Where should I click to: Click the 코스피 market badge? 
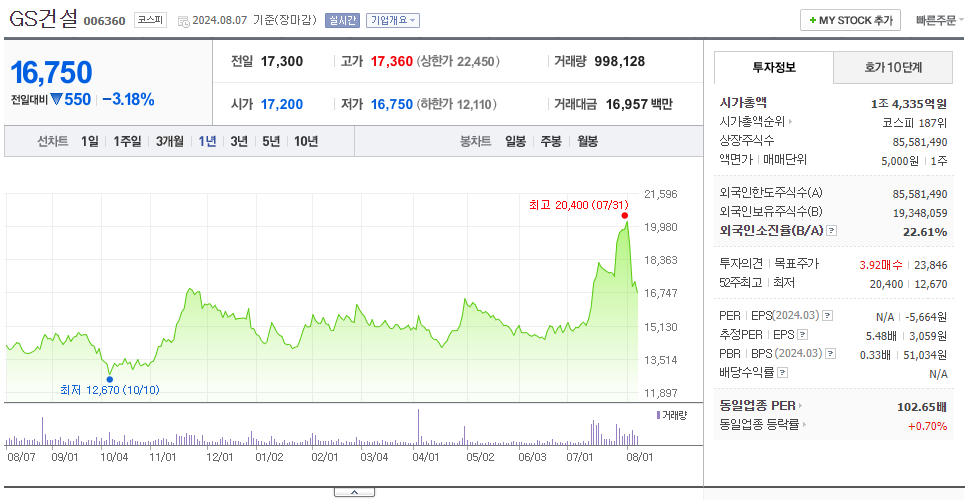[x=151, y=20]
